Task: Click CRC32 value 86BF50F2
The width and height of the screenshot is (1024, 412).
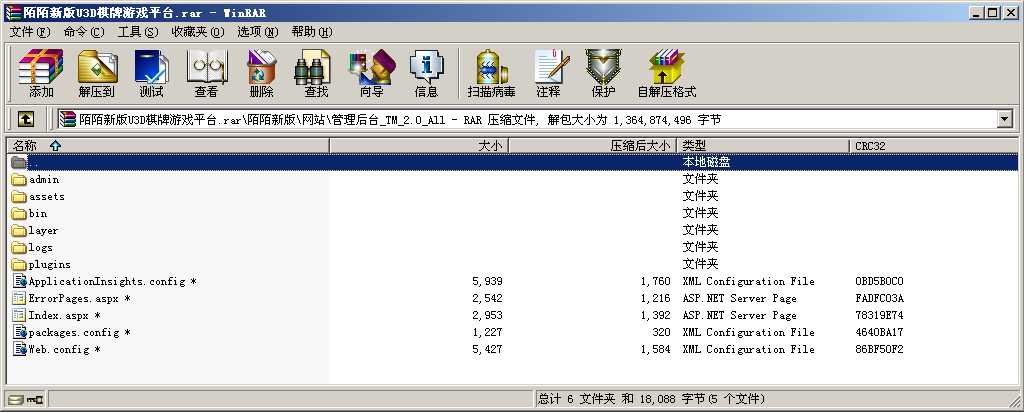Action: pos(879,349)
